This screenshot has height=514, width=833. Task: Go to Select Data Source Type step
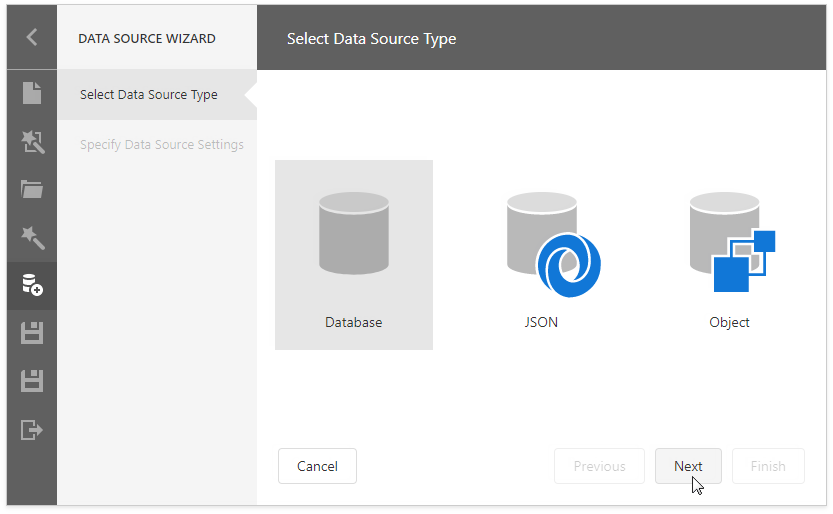[x=149, y=95]
